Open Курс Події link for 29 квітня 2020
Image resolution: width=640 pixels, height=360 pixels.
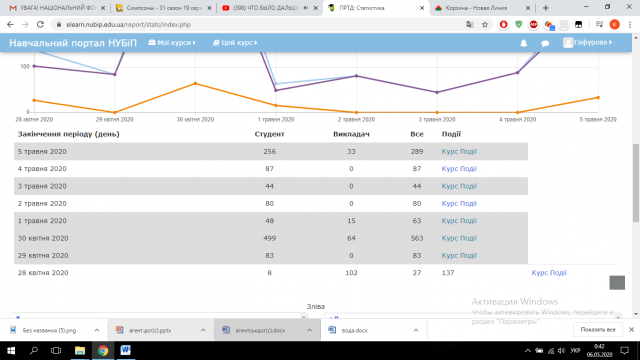[x=459, y=256]
